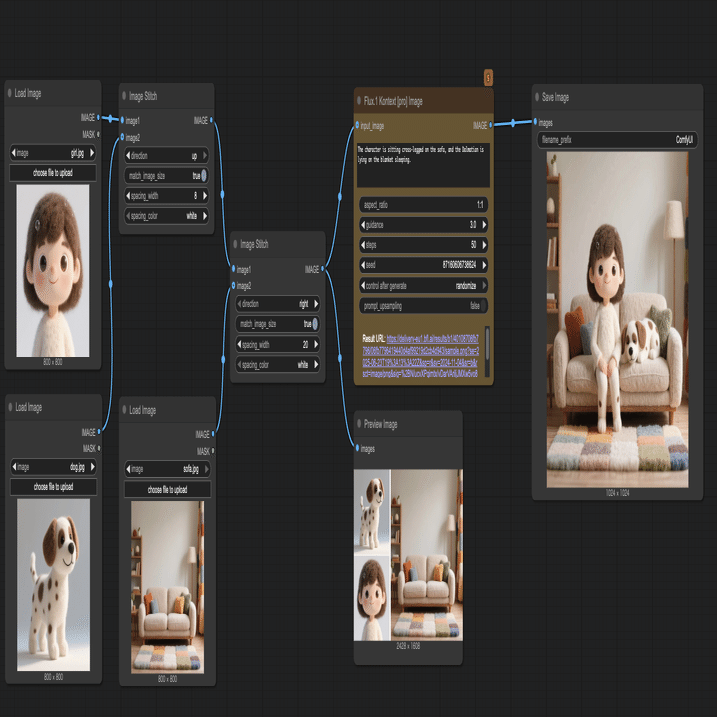The image size is (717, 717).
Task: Click the MASK output dot on the girl.jpg Load Image node
Action: (98, 134)
